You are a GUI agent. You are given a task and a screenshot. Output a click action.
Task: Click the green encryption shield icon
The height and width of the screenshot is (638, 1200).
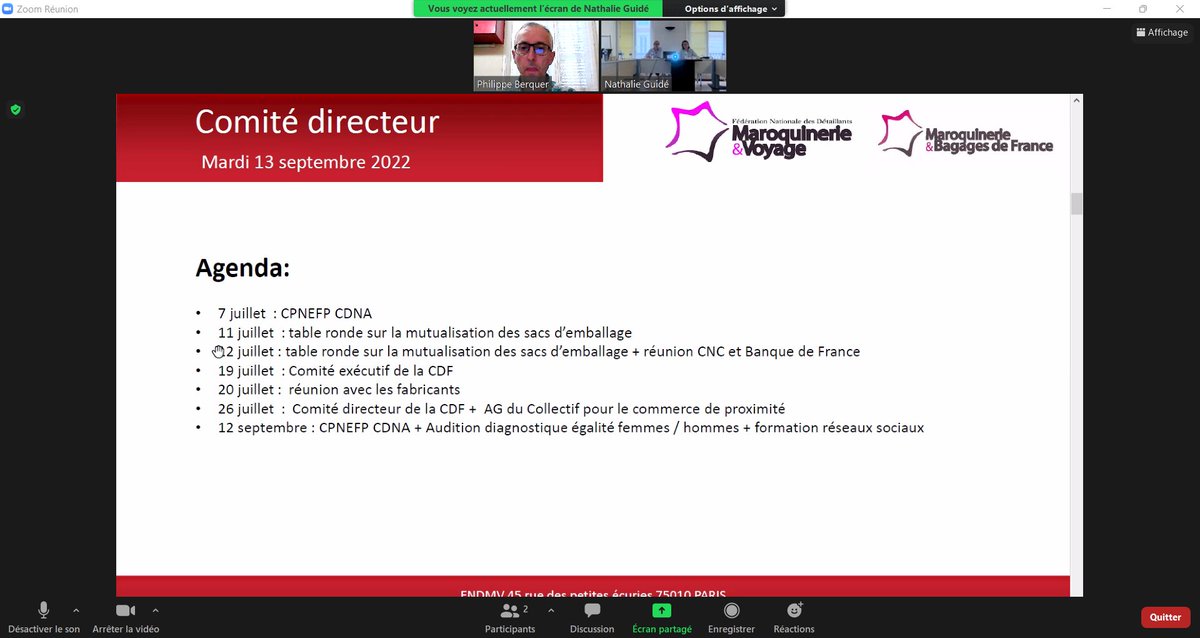pos(15,109)
